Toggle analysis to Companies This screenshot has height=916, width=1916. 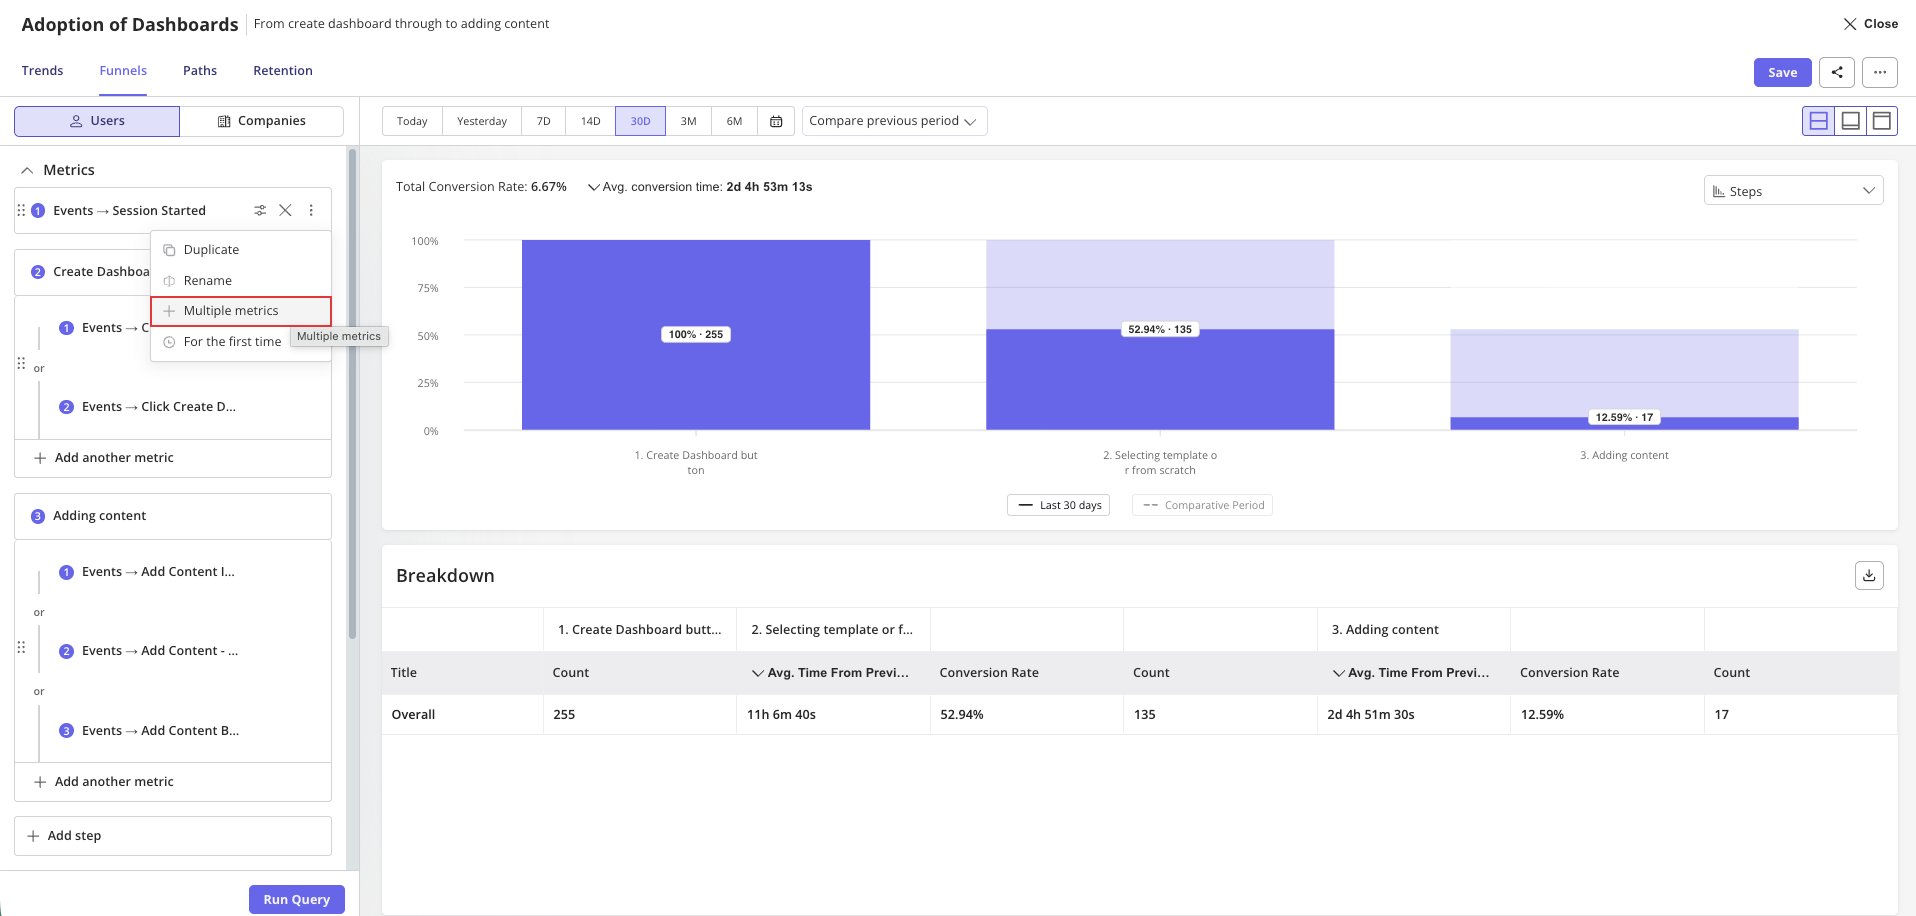click(262, 121)
